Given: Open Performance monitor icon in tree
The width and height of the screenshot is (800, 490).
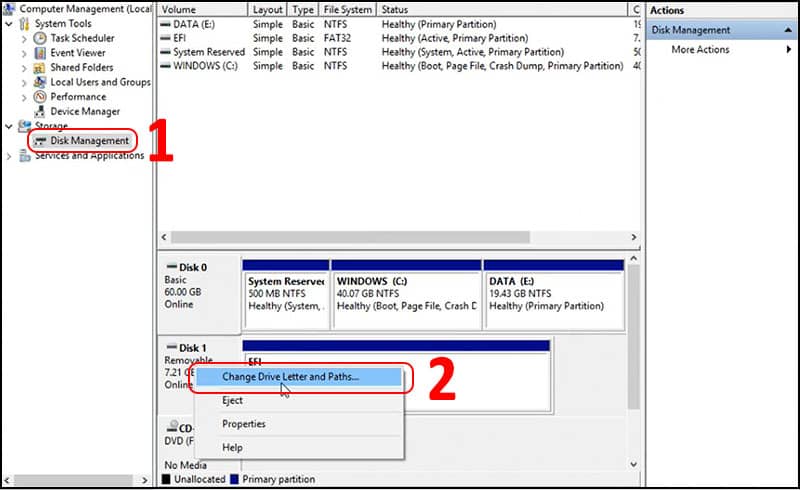Looking at the screenshot, I should [x=40, y=97].
